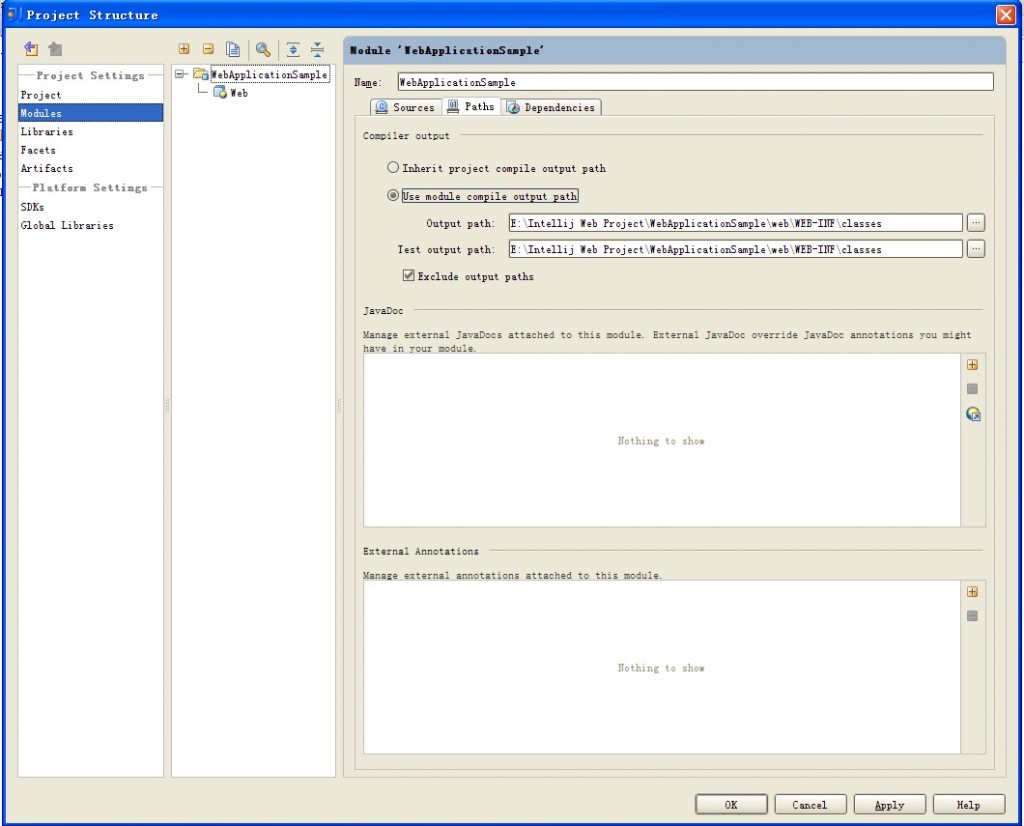Click the back navigation arrow icon
This screenshot has height=826, width=1024.
(30, 48)
